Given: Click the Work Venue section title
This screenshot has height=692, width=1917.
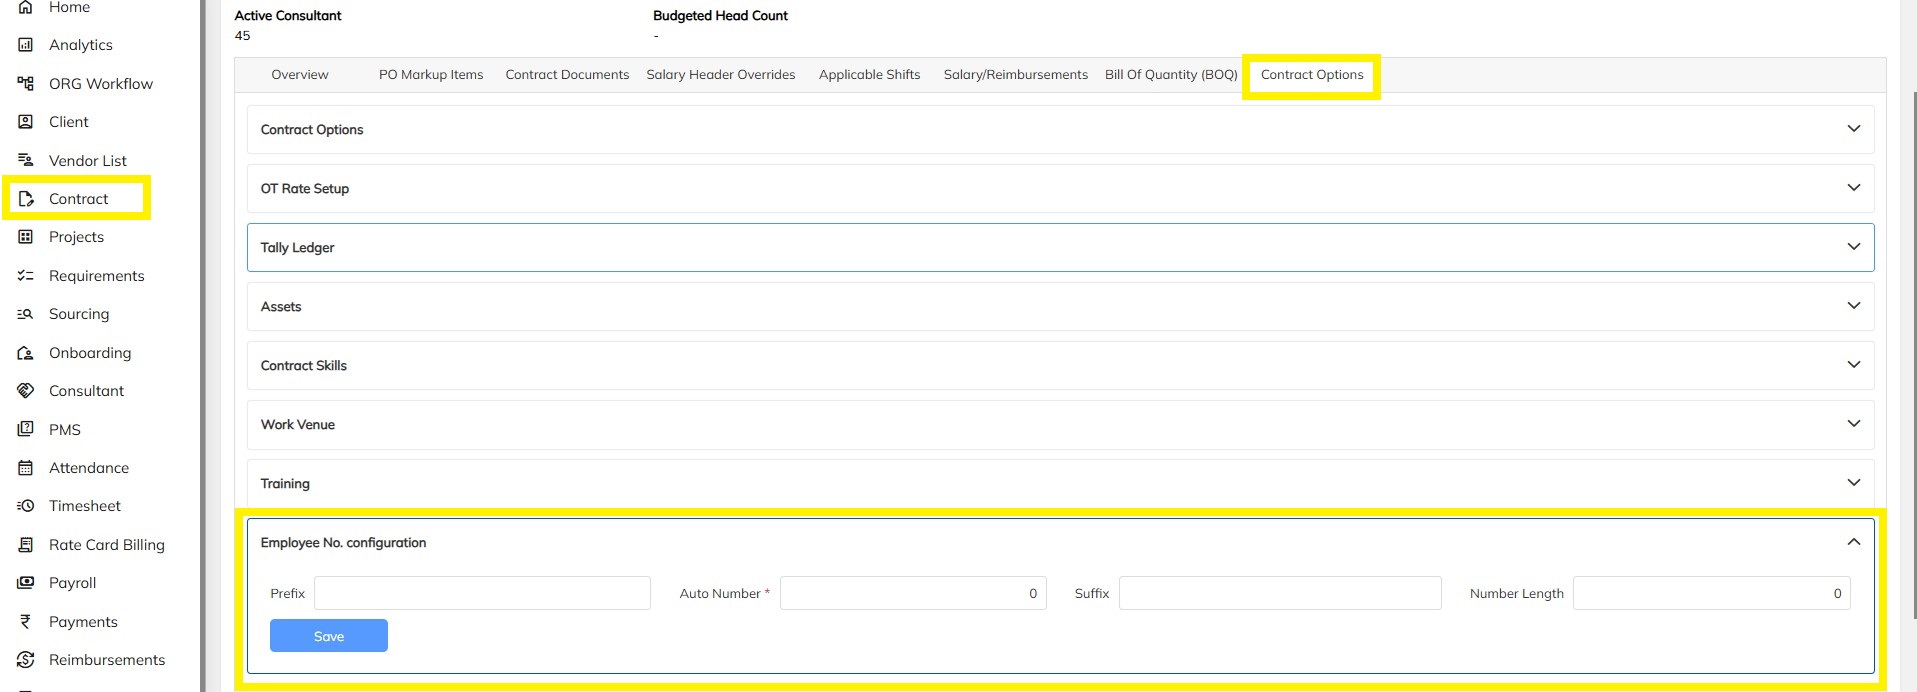Looking at the screenshot, I should pyautogui.click(x=297, y=425).
